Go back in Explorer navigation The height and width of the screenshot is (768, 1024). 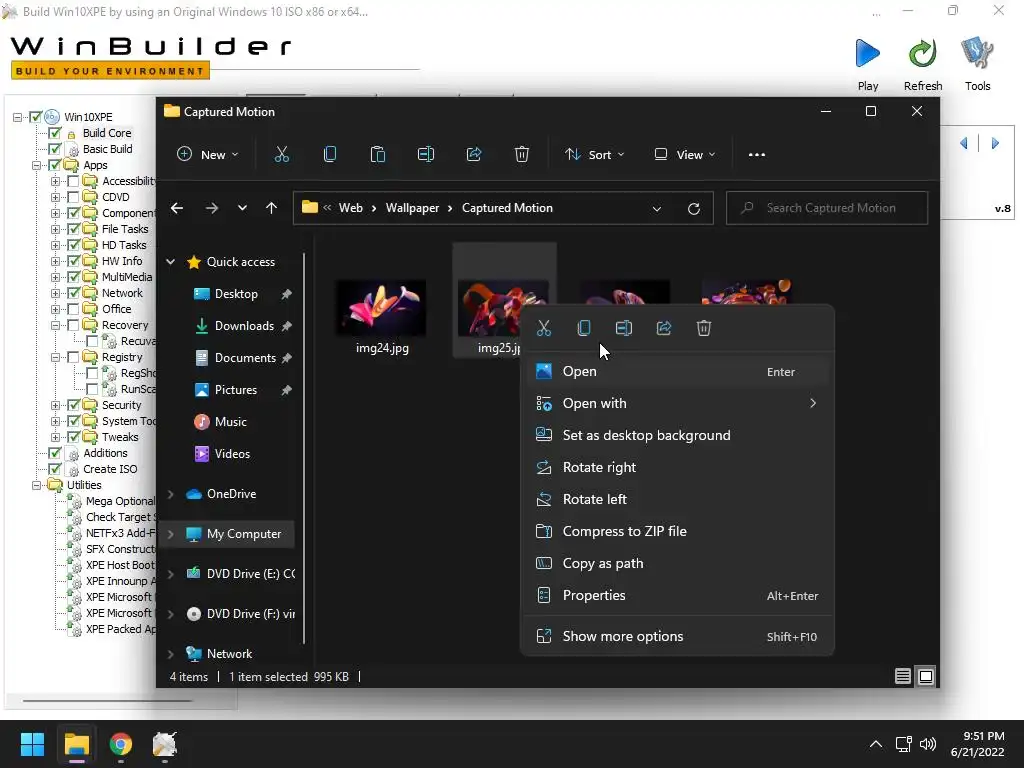point(176,208)
